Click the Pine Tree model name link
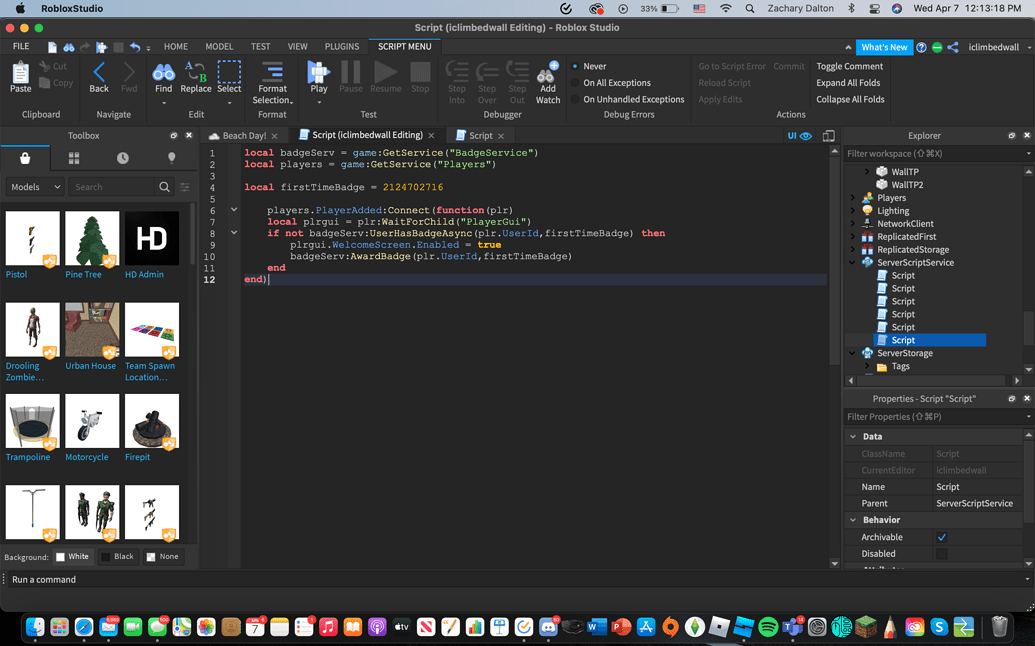 83,275
